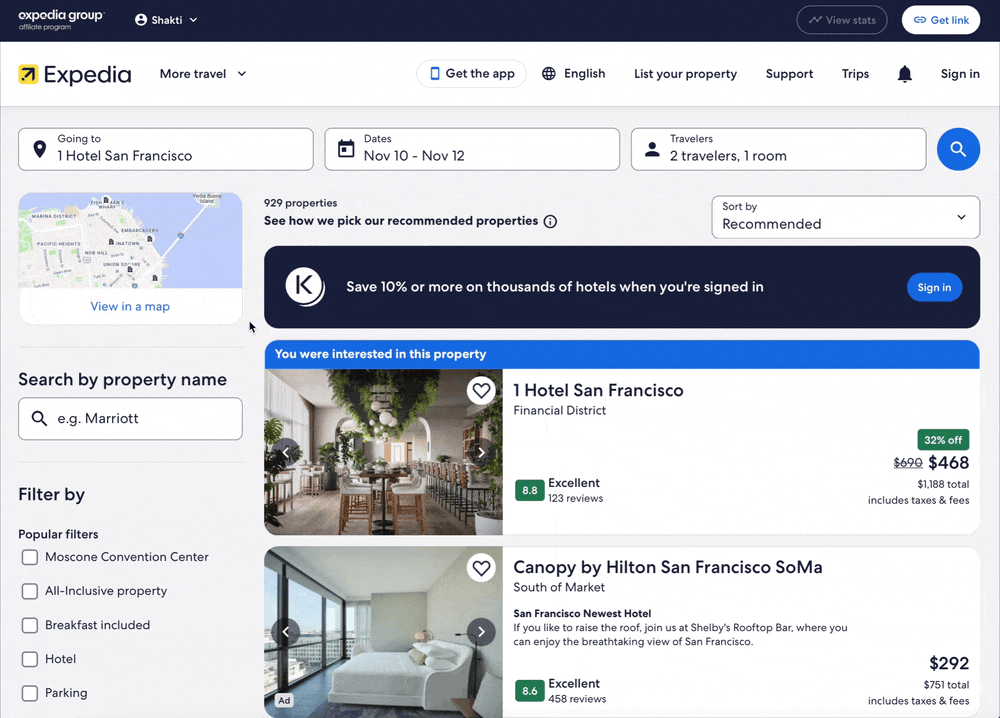Click the $292 price
This screenshot has width=1000, height=718.
click(x=949, y=664)
